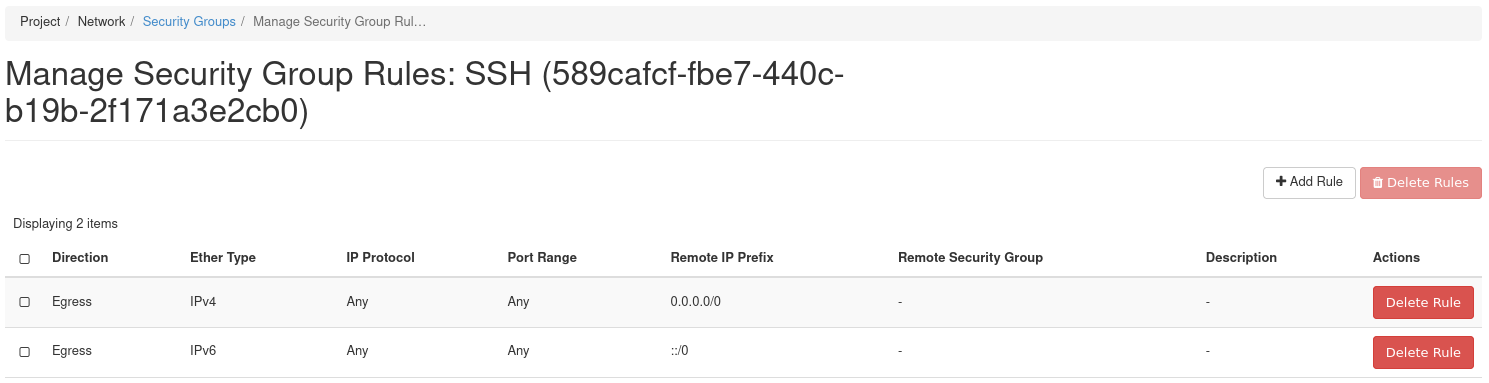Click the Description column header

point(1241,257)
